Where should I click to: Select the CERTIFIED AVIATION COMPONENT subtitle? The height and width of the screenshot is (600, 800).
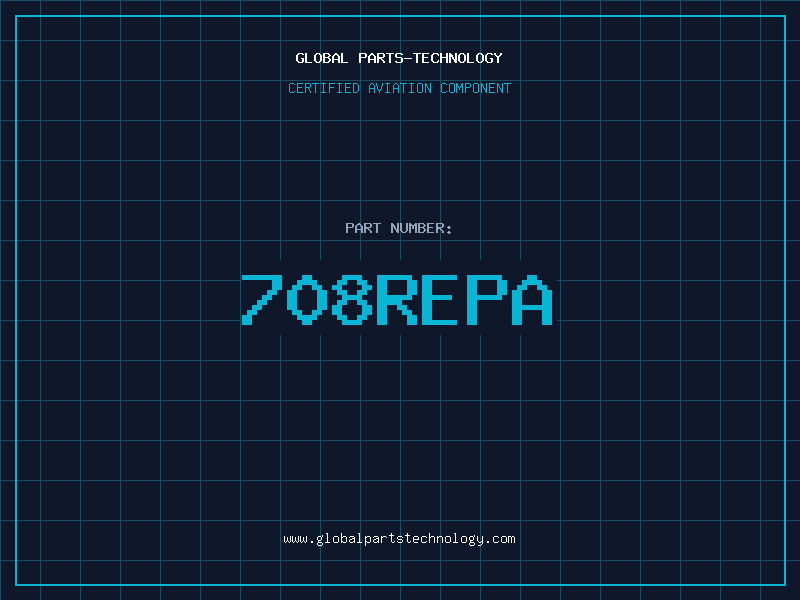pyautogui.click(x=399, y=88)
